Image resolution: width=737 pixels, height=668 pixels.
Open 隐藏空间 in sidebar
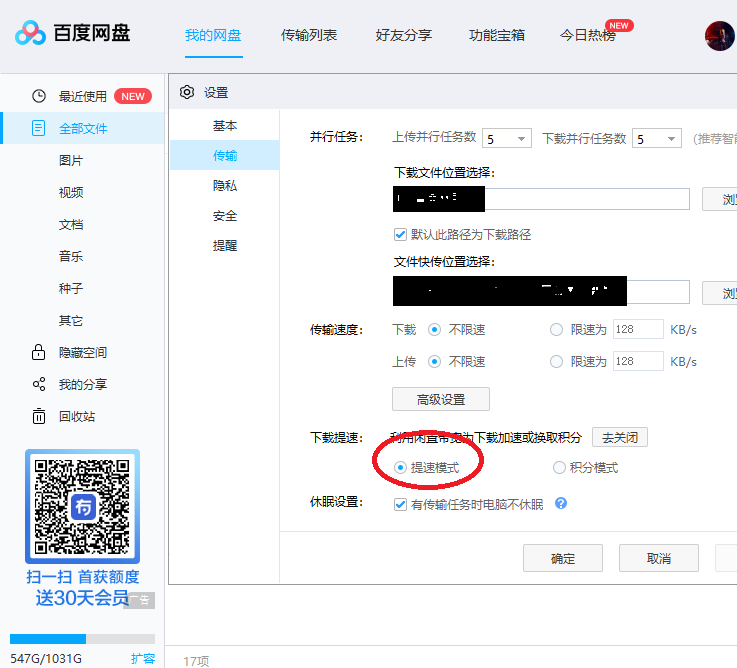(x=83, y=352)
